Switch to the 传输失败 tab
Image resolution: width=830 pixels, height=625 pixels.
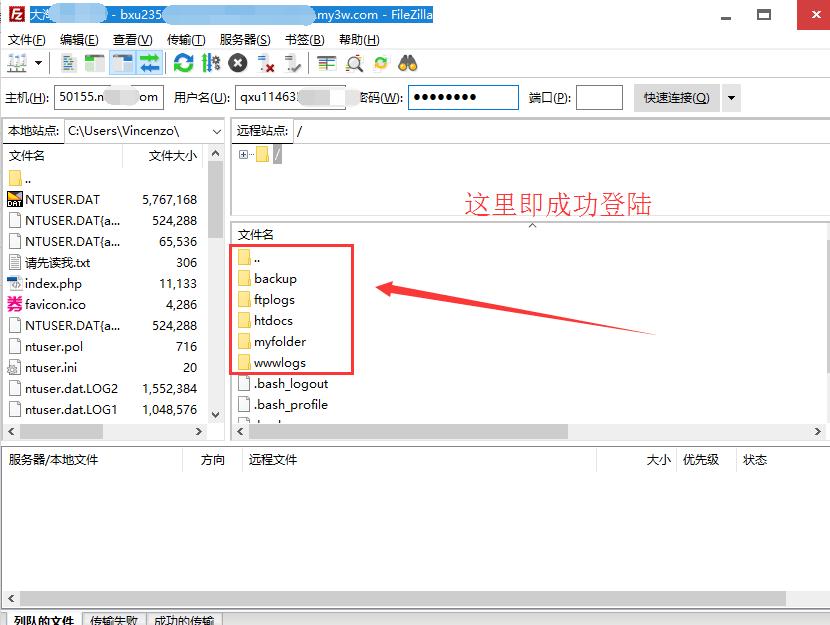pyautogui.click(x=113, y=620)
